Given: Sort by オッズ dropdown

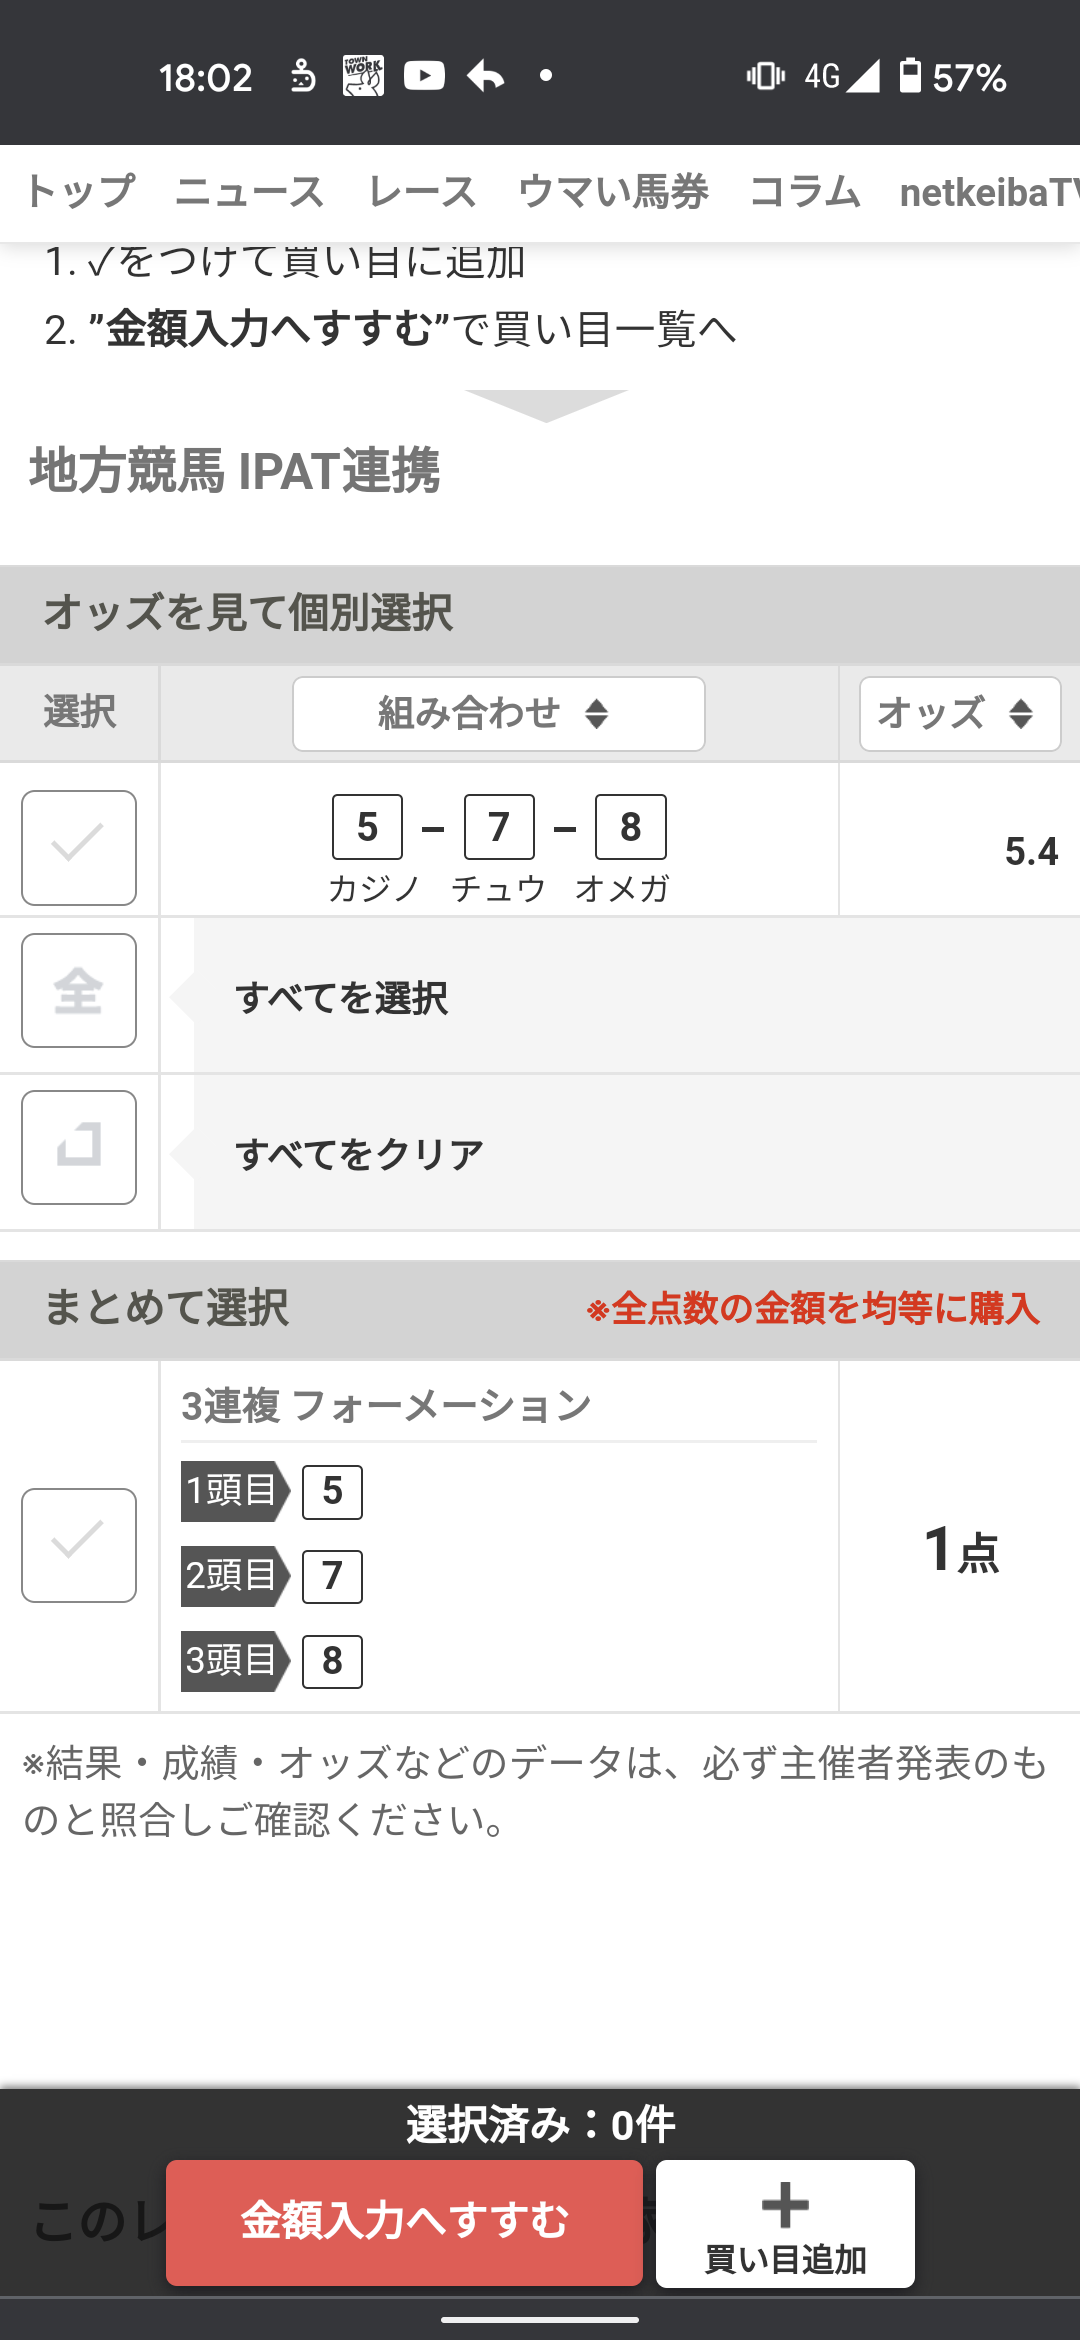Looking at the screenshot, I should coord(959,714).
